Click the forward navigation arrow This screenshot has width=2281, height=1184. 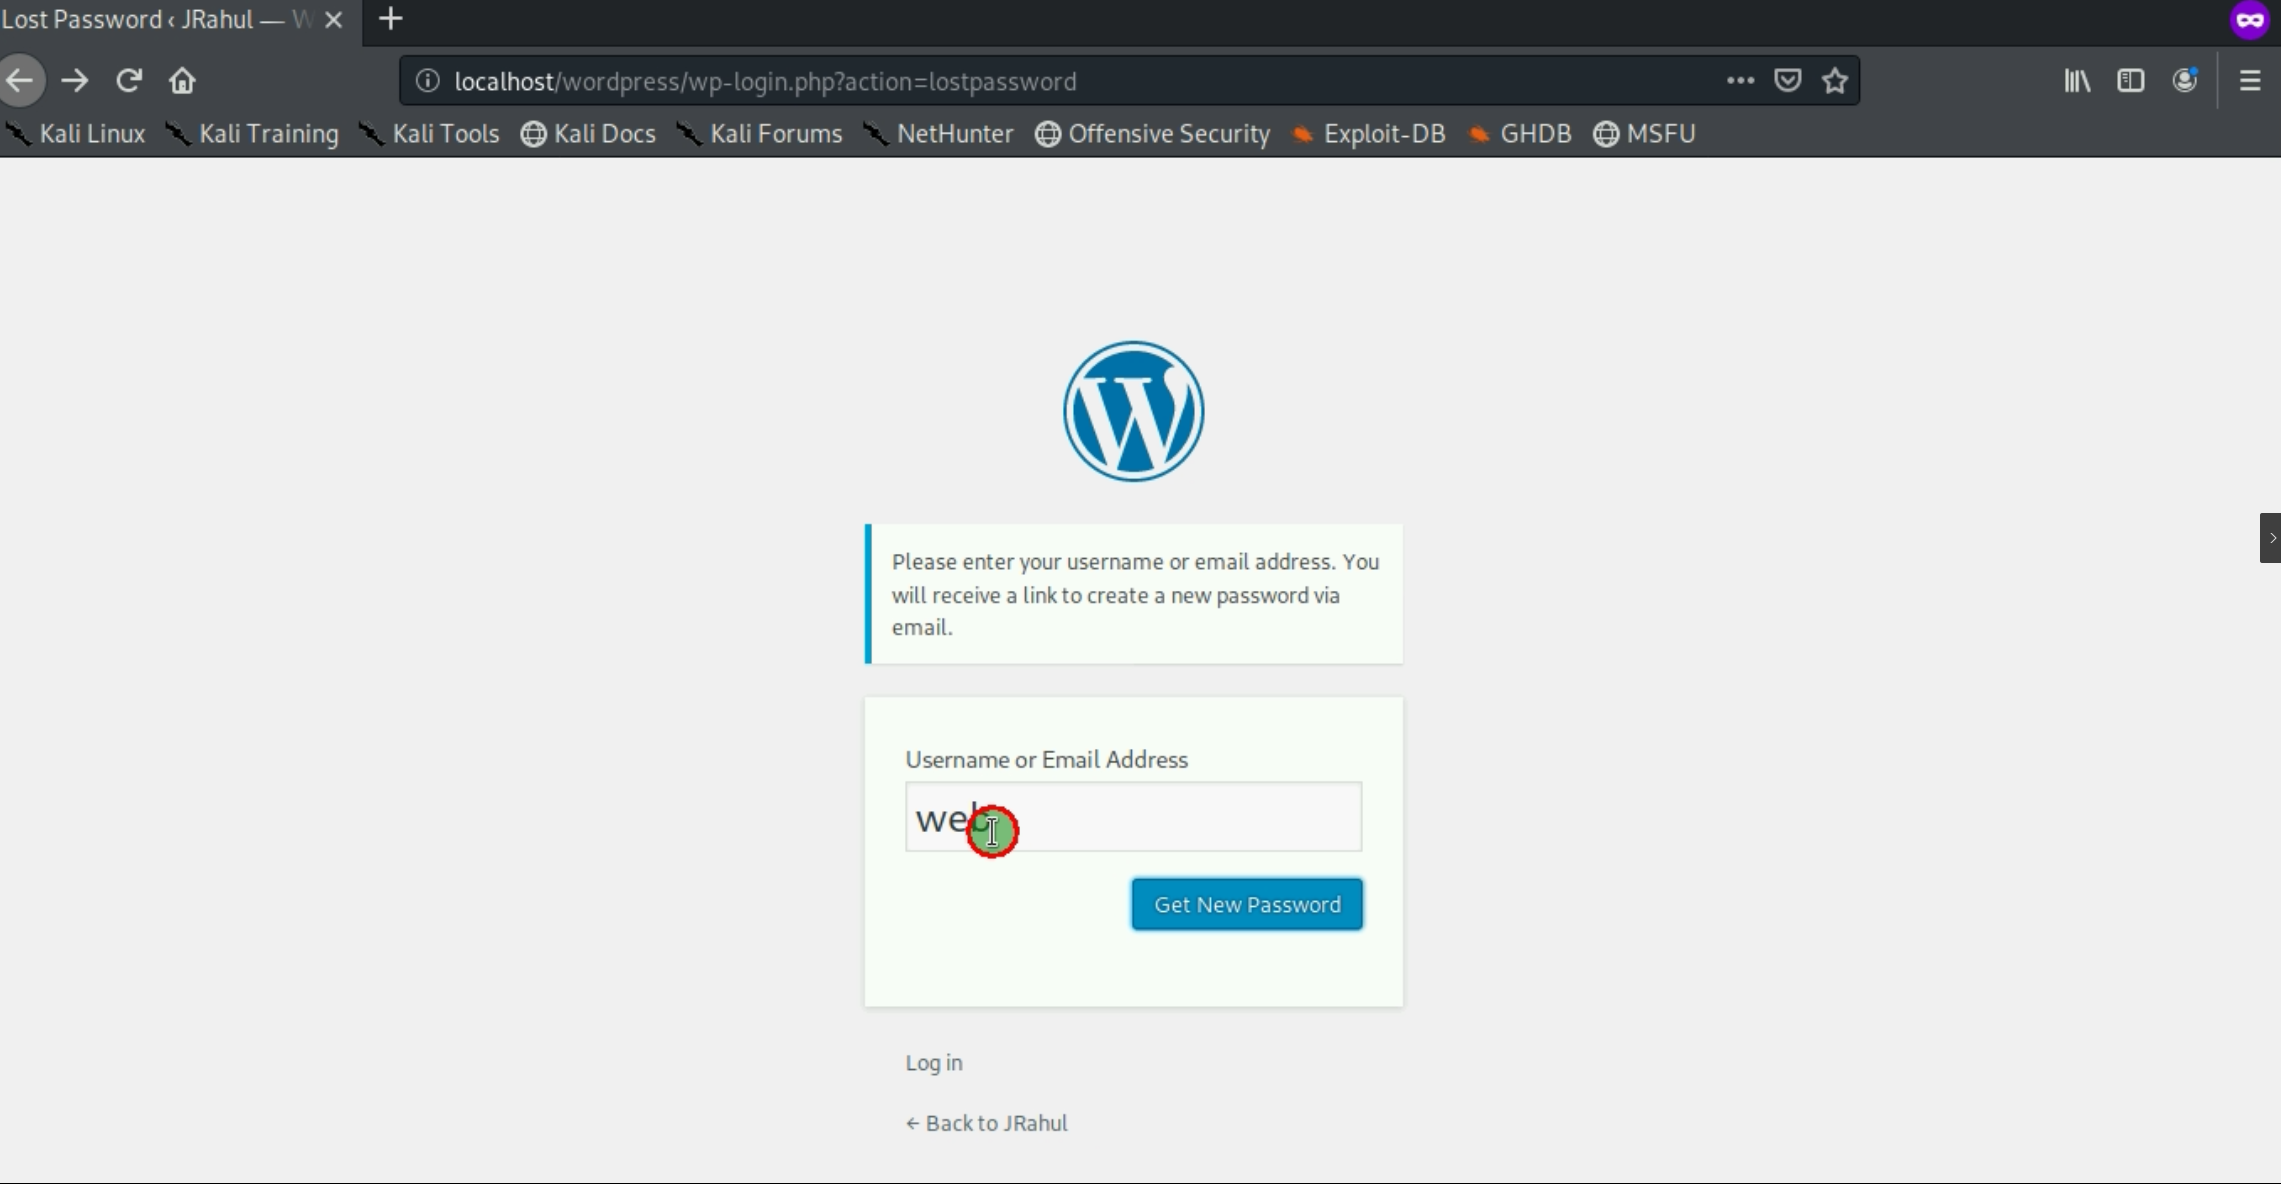74,81
